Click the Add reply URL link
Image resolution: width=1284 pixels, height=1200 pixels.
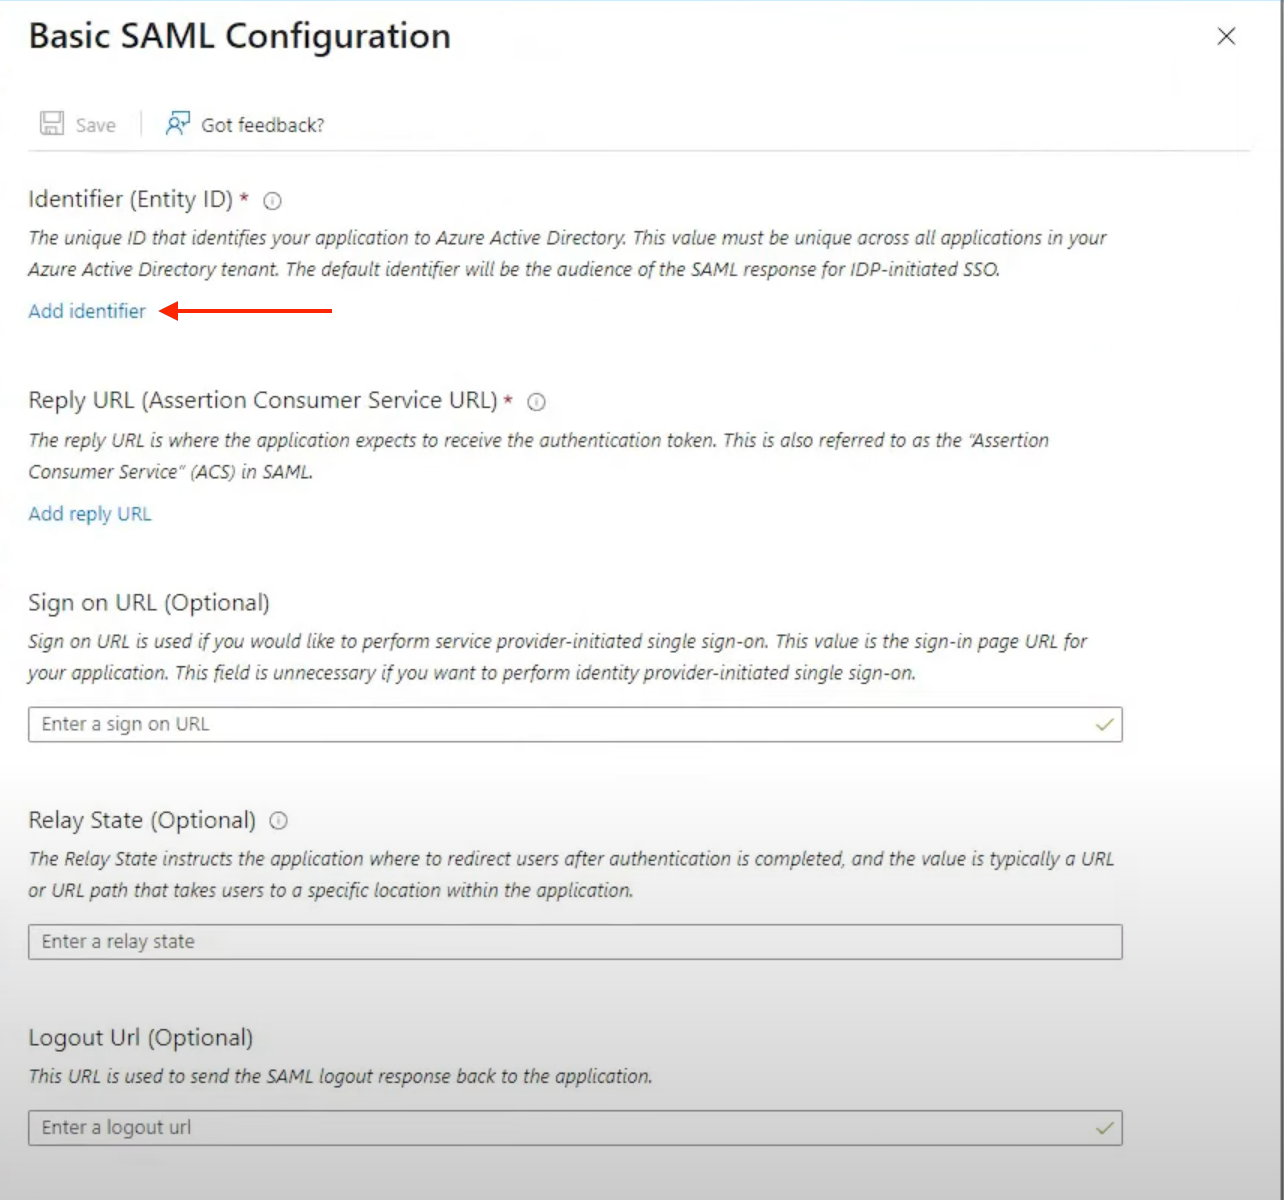point(90,513)
